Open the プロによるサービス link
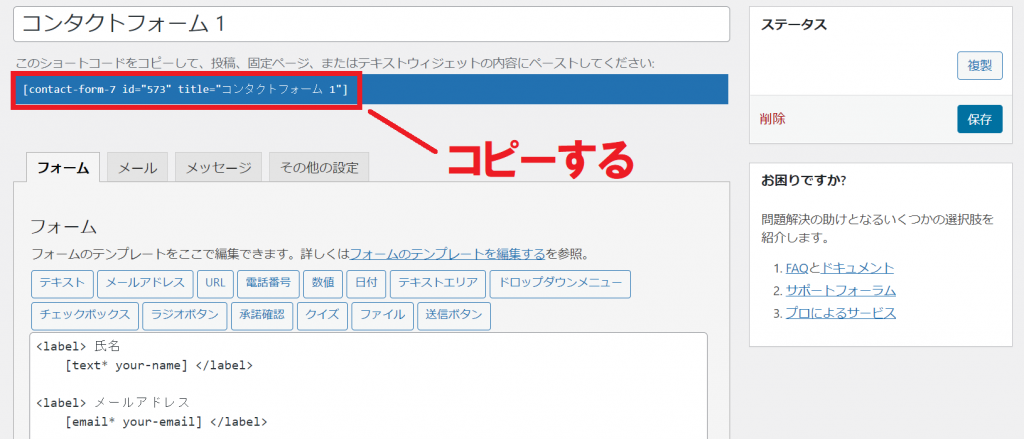1024x439 pixels. (840, 313)
